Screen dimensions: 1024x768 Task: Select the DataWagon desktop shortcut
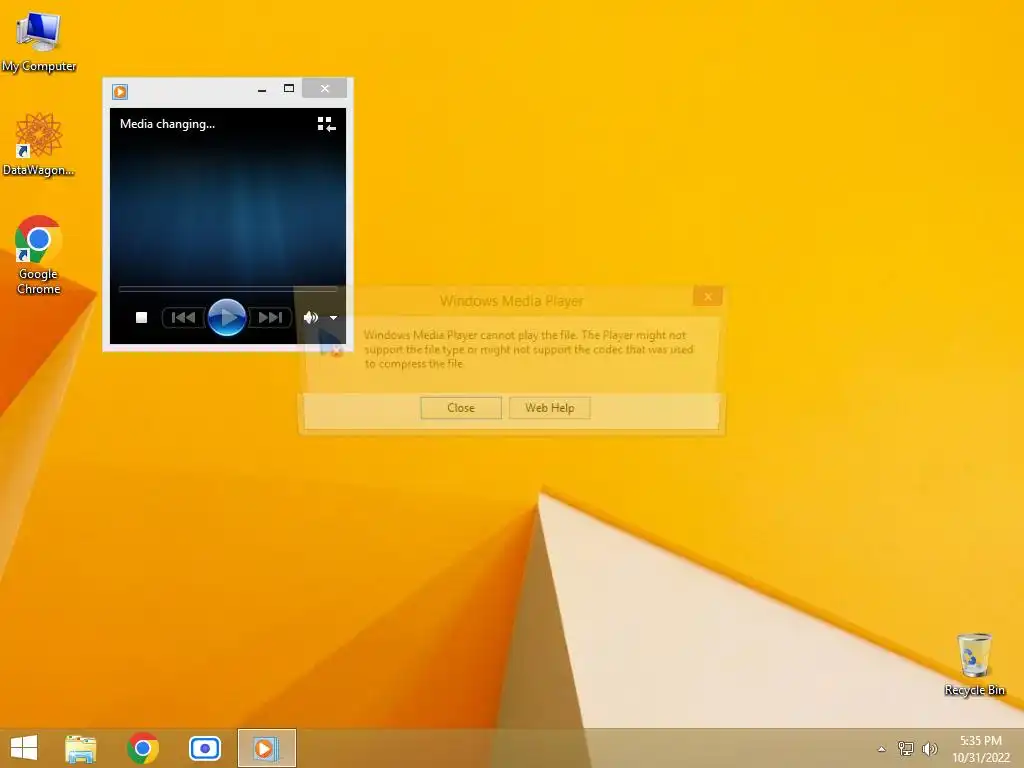(x=39, y=144)
